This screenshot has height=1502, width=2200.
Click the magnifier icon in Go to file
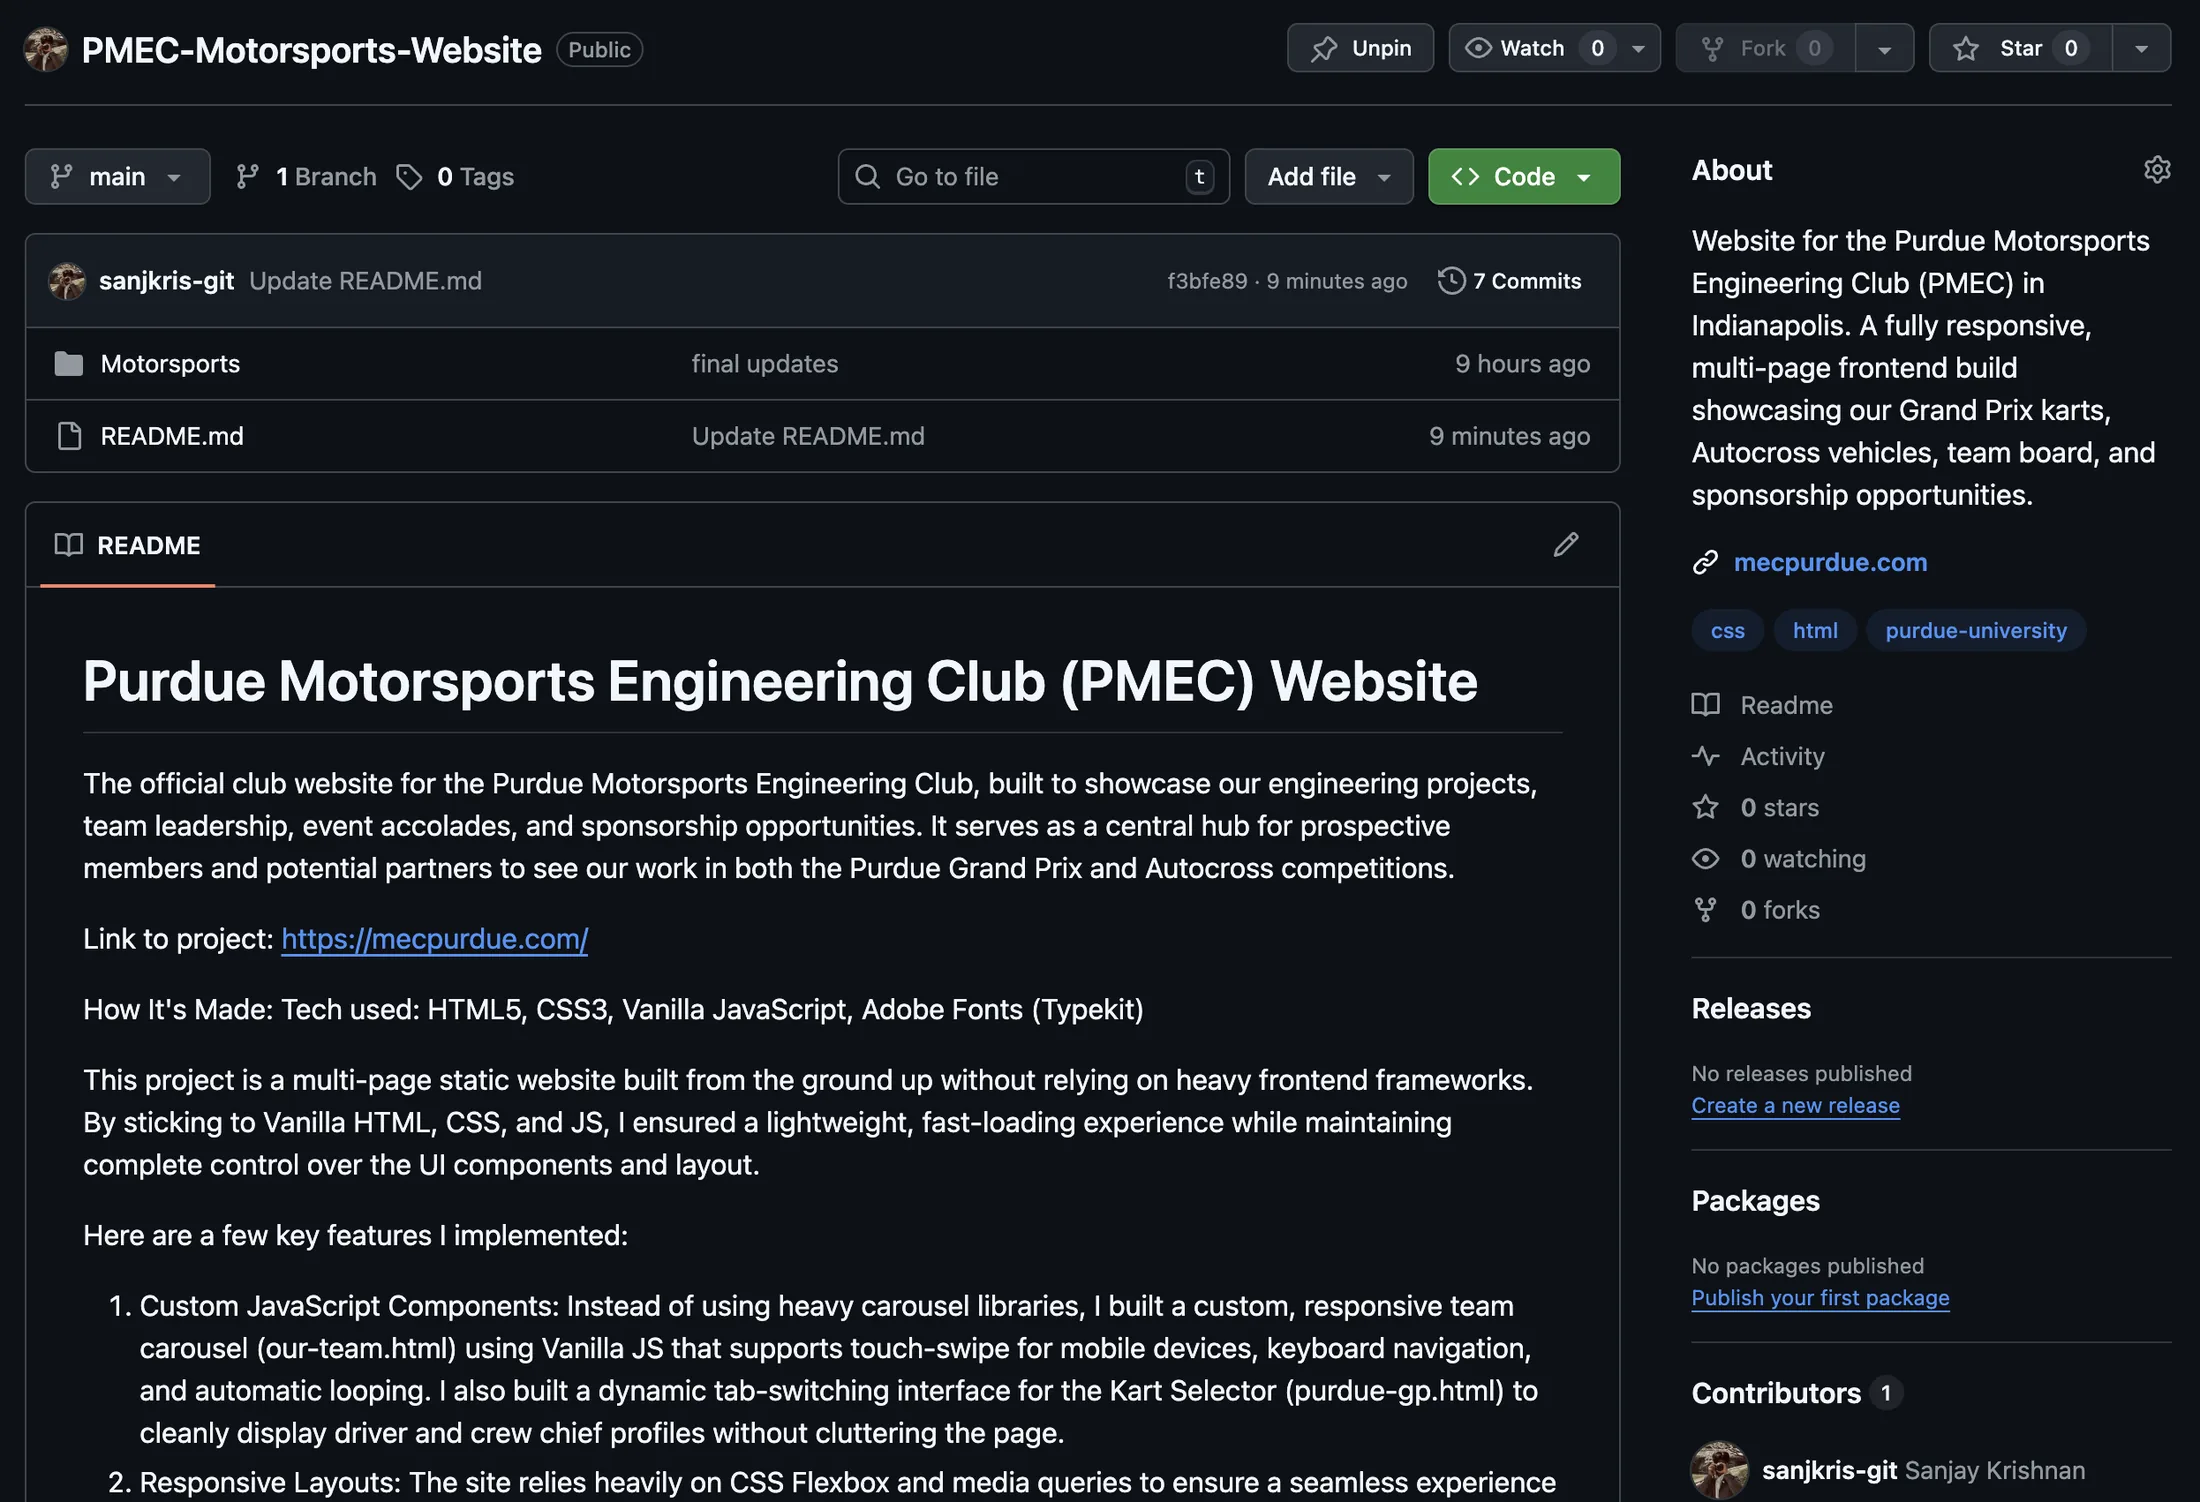(x=868, y=177)
